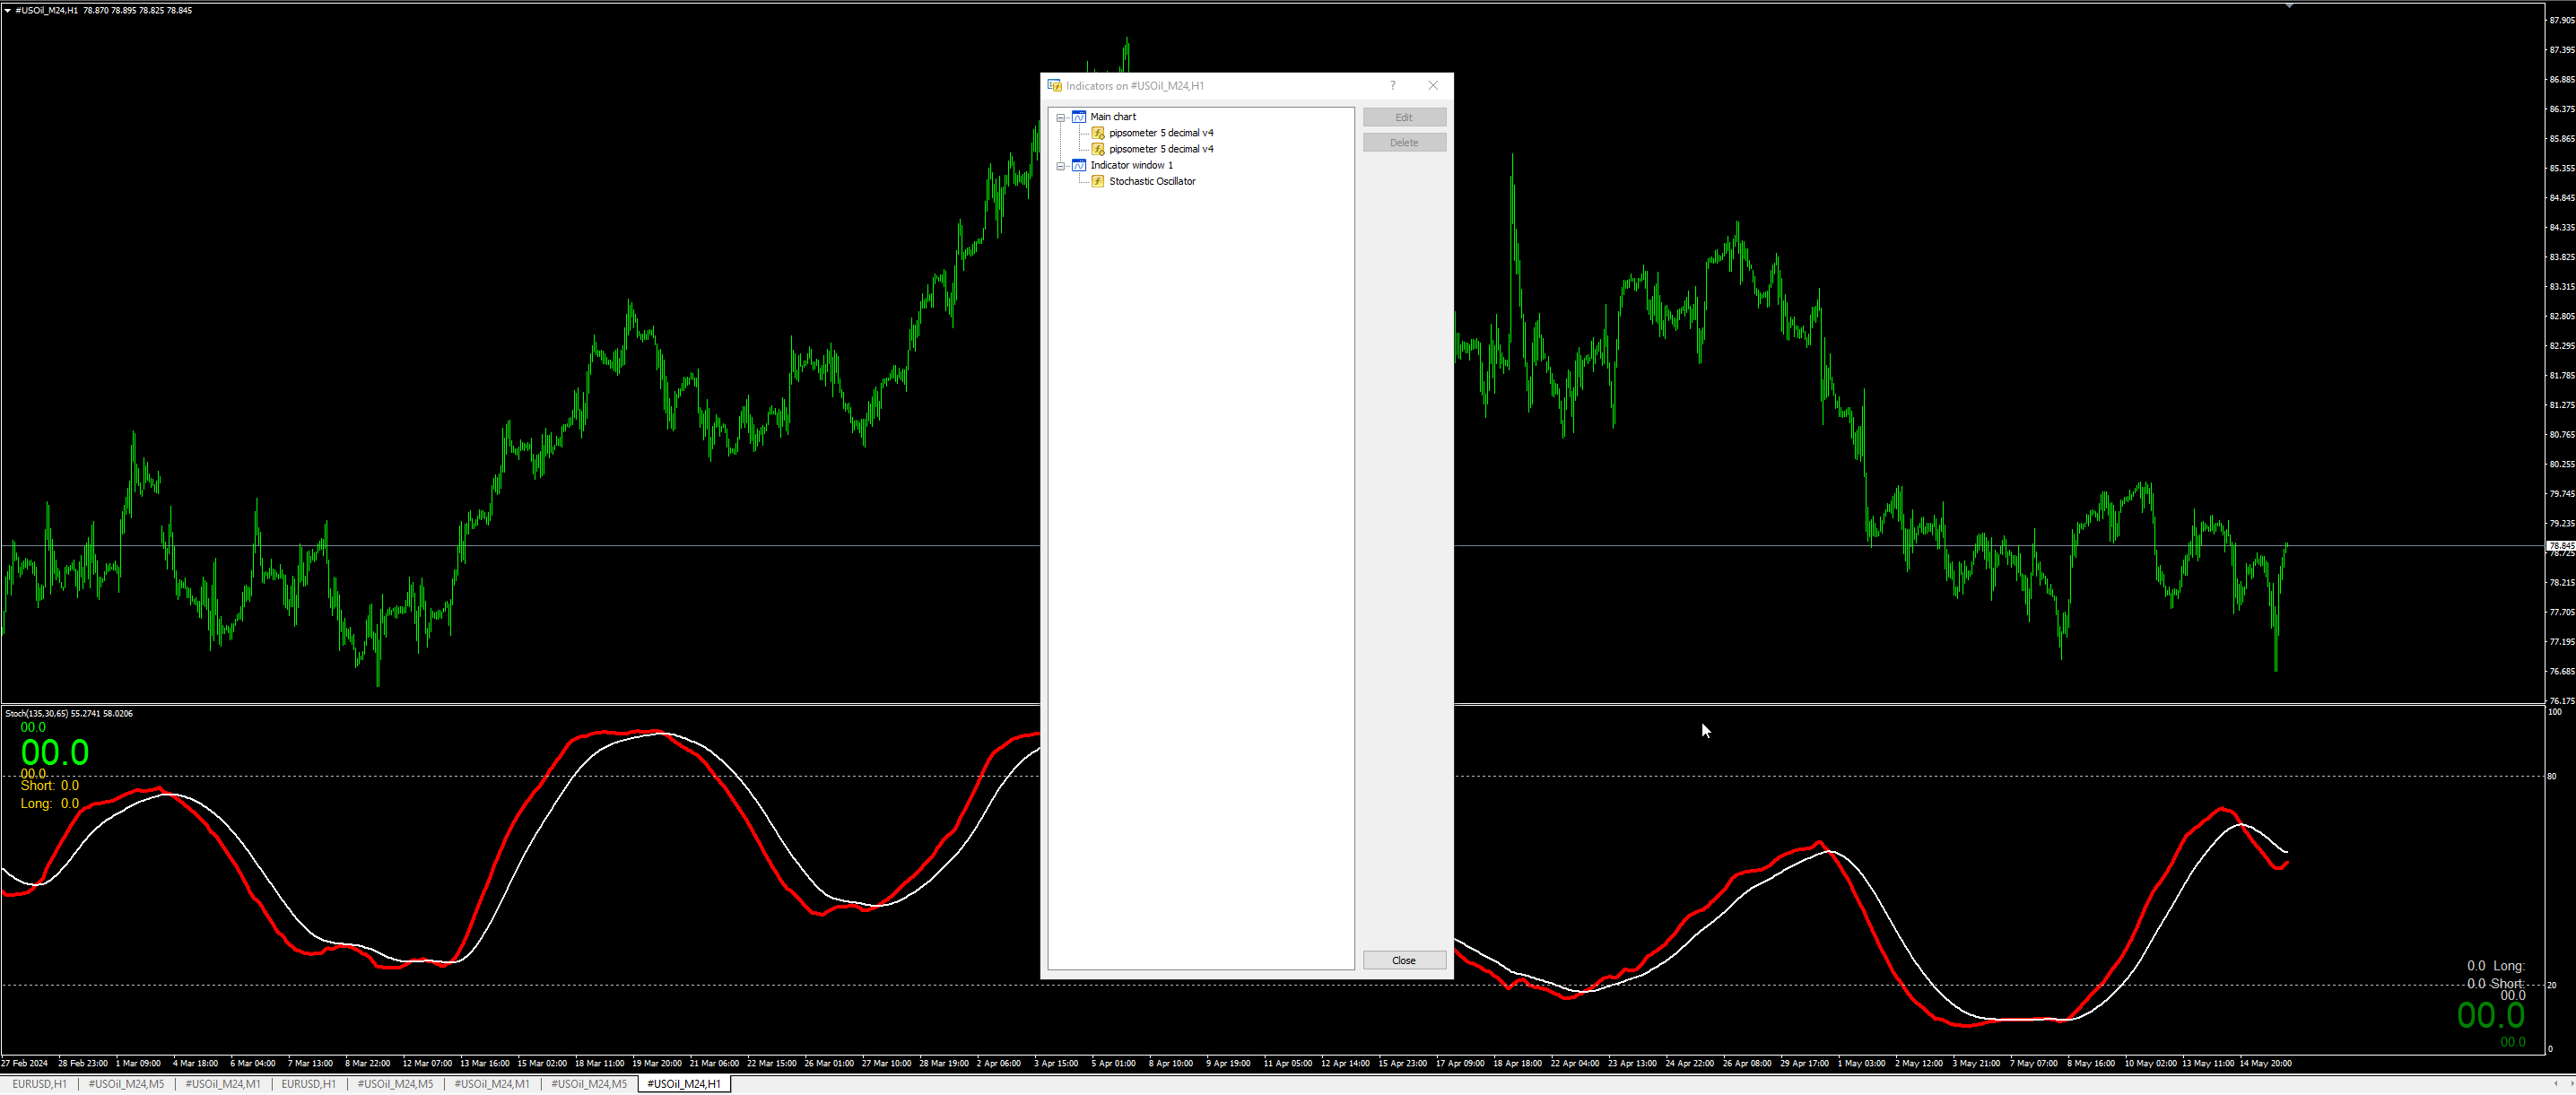2576x1095 pixels.
Task: Click the Indicators dialog title bar icon
Action: (x=1054, y=86)
